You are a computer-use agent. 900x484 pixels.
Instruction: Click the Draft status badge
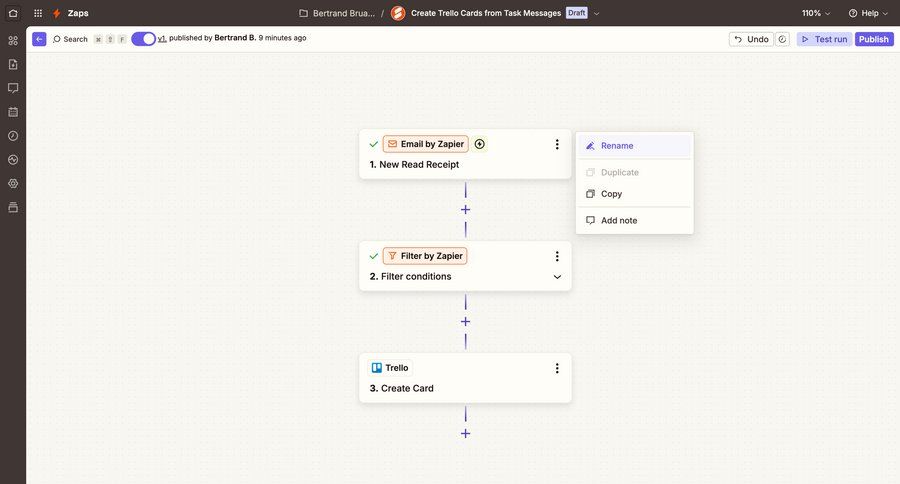click(x=576, y=13)
